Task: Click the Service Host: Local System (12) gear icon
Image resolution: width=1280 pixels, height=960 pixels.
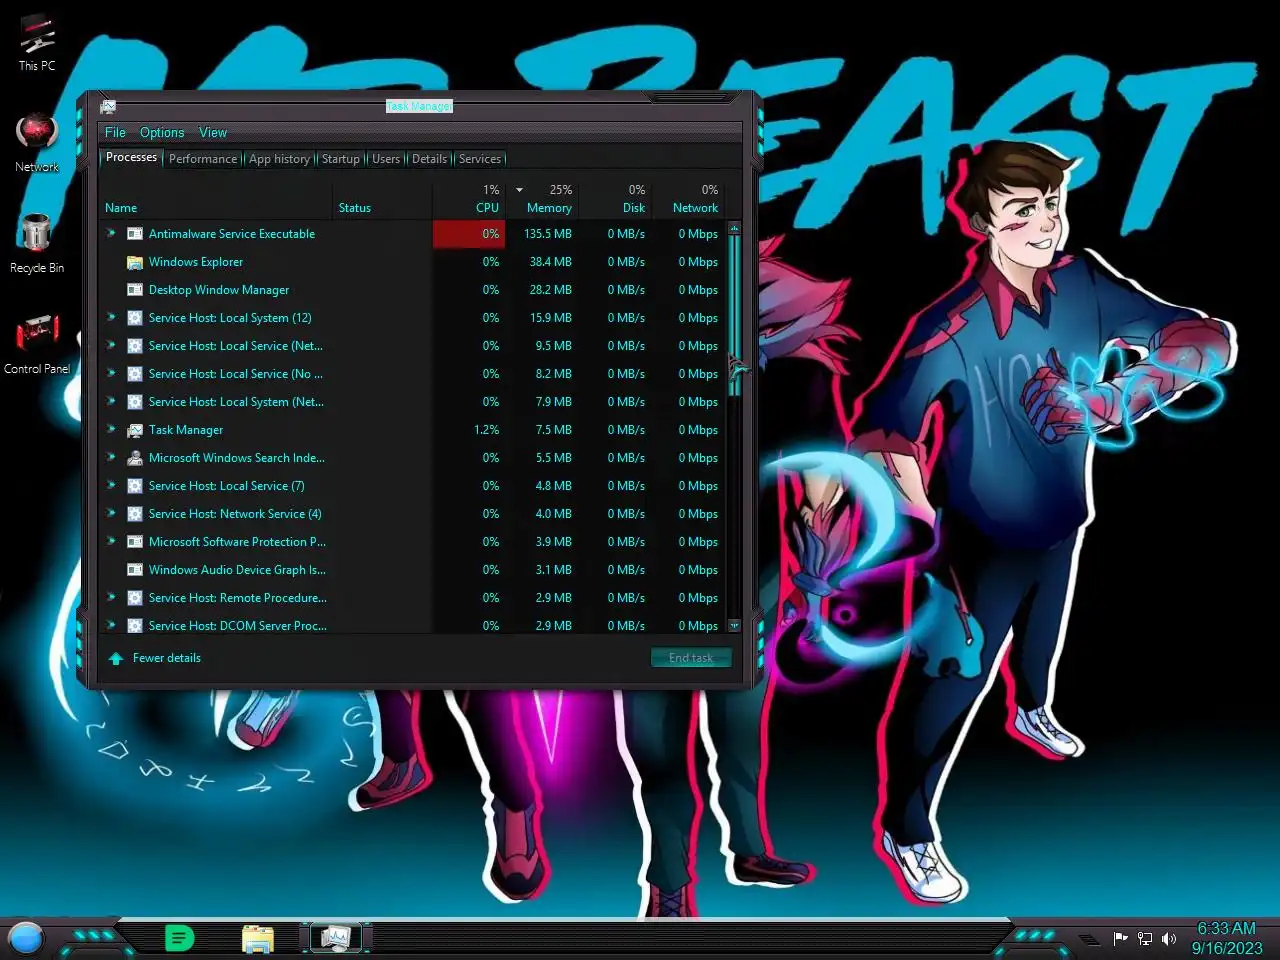Action: pos(135,318)
